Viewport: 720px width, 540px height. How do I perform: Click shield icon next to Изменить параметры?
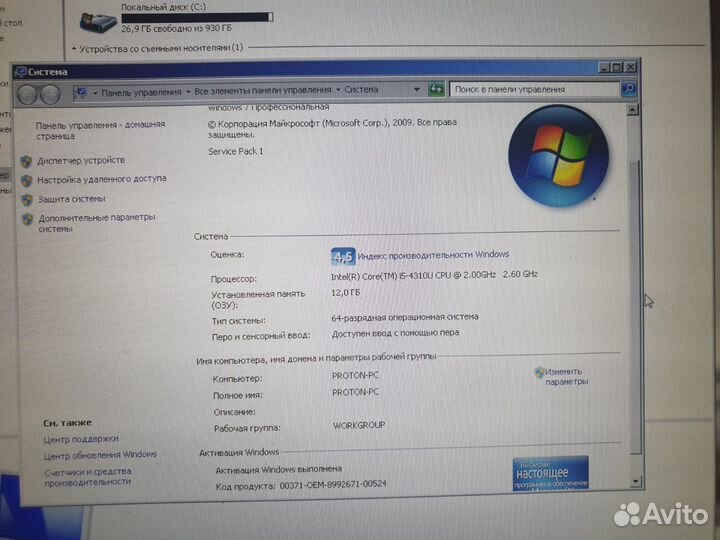(540, 372)
